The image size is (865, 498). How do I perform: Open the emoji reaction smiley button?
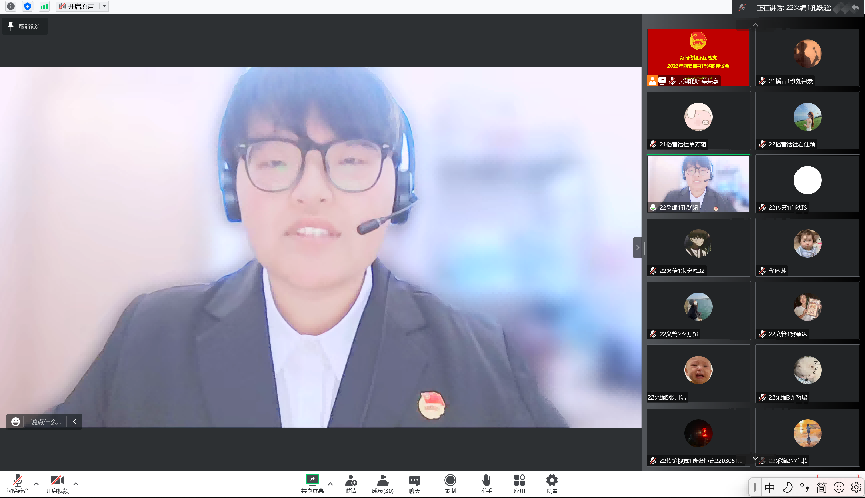(16, 421)
